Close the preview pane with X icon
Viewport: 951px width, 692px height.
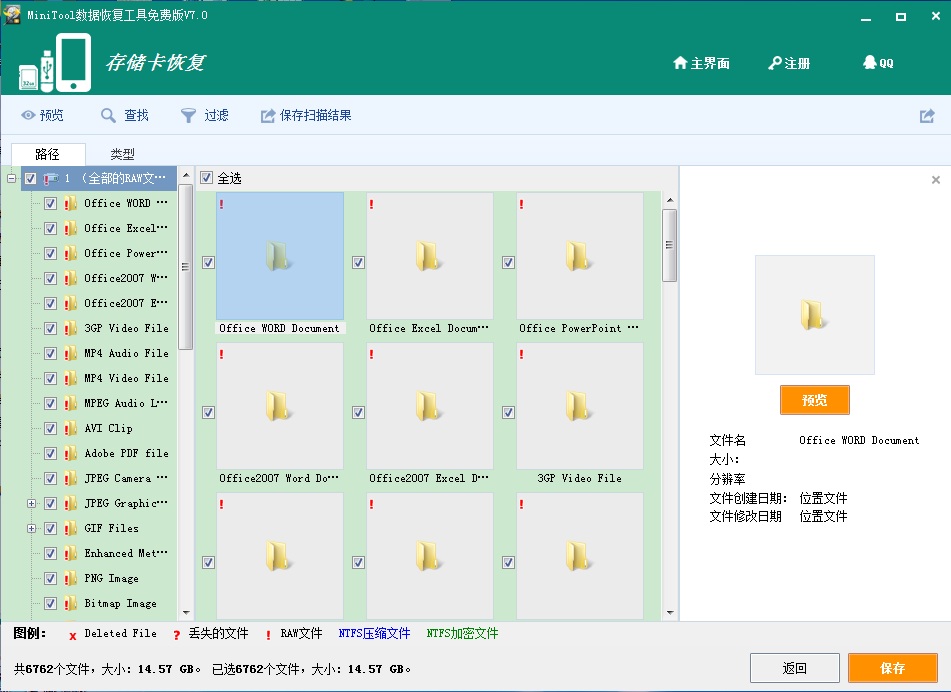936,180
